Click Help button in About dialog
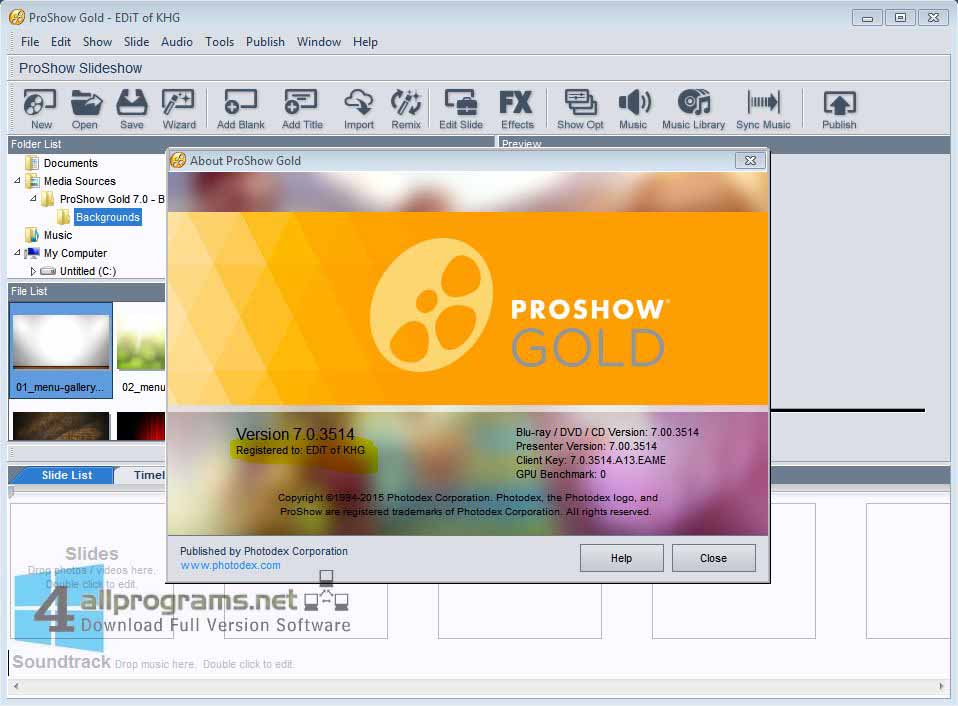This screenshot has height=706, width=958. click(x=621, y=558)
